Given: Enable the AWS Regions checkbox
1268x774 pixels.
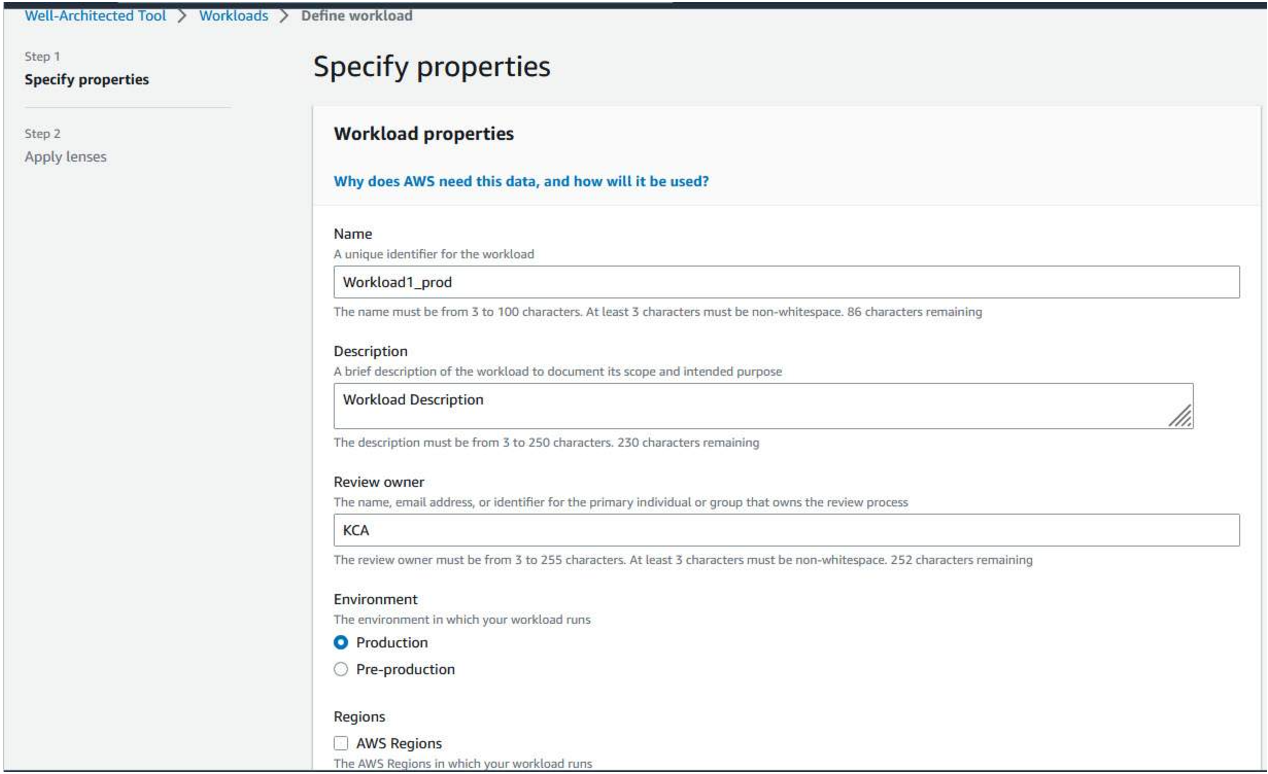Looking at the screenshot, I should pos(342,743).
